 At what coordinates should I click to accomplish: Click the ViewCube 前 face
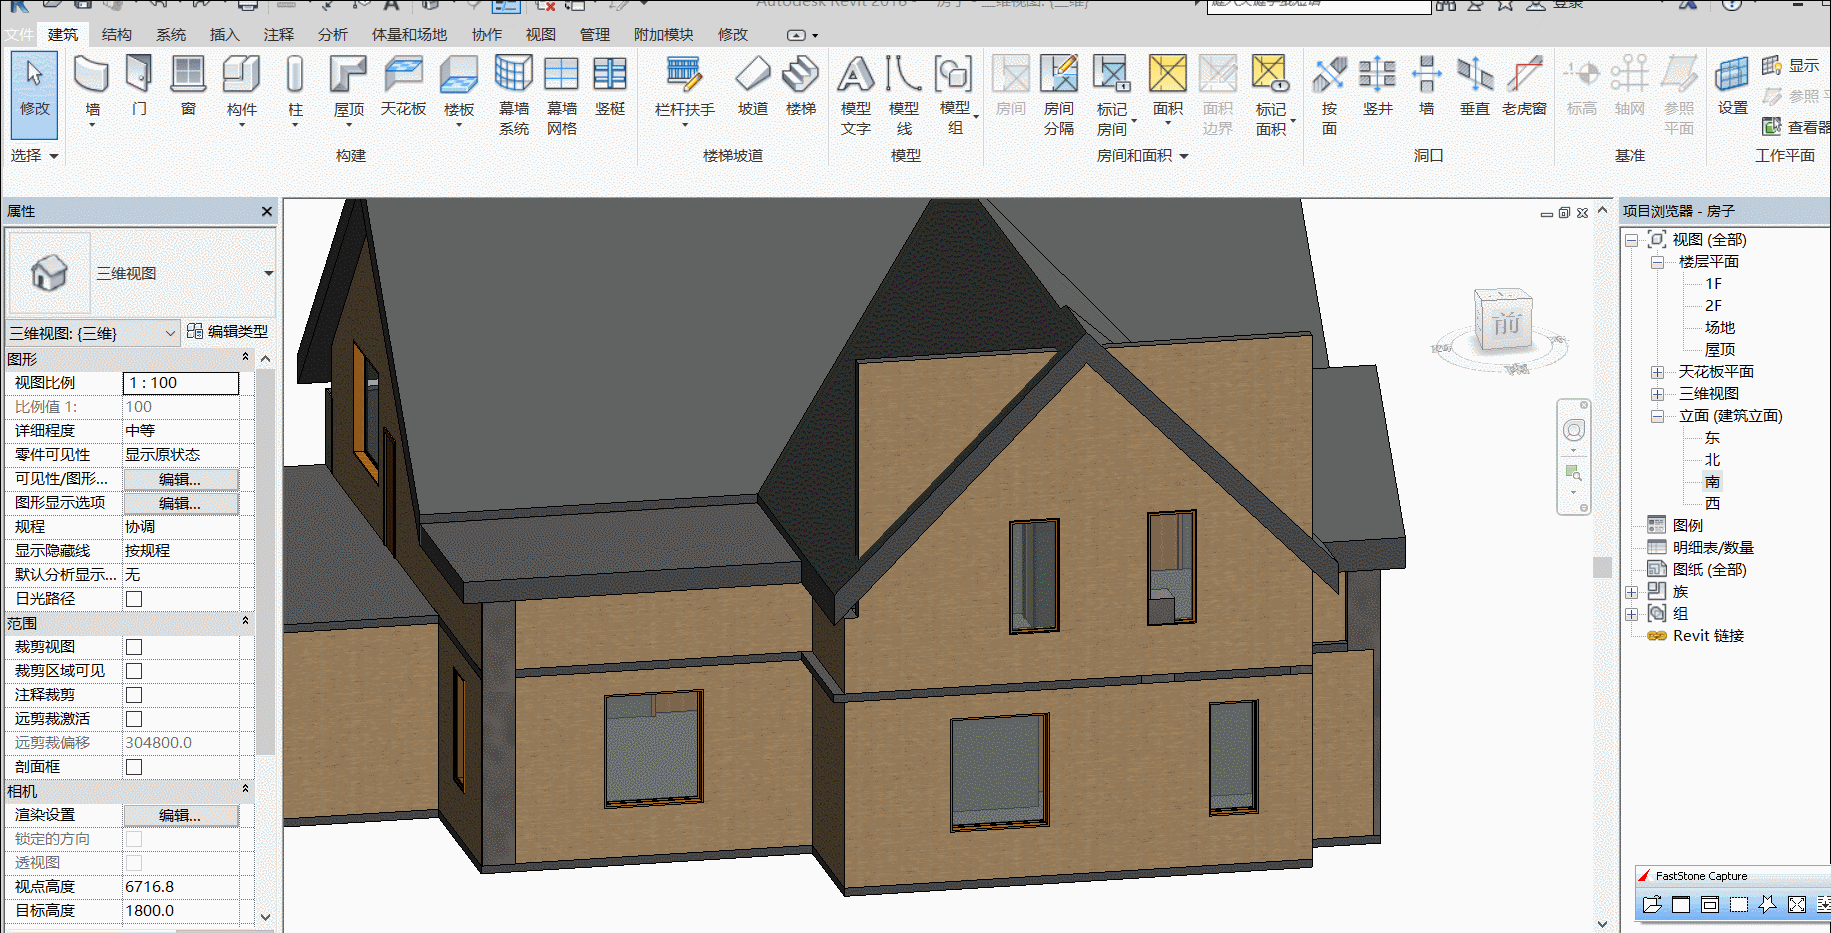click(x=1505, y=324)
